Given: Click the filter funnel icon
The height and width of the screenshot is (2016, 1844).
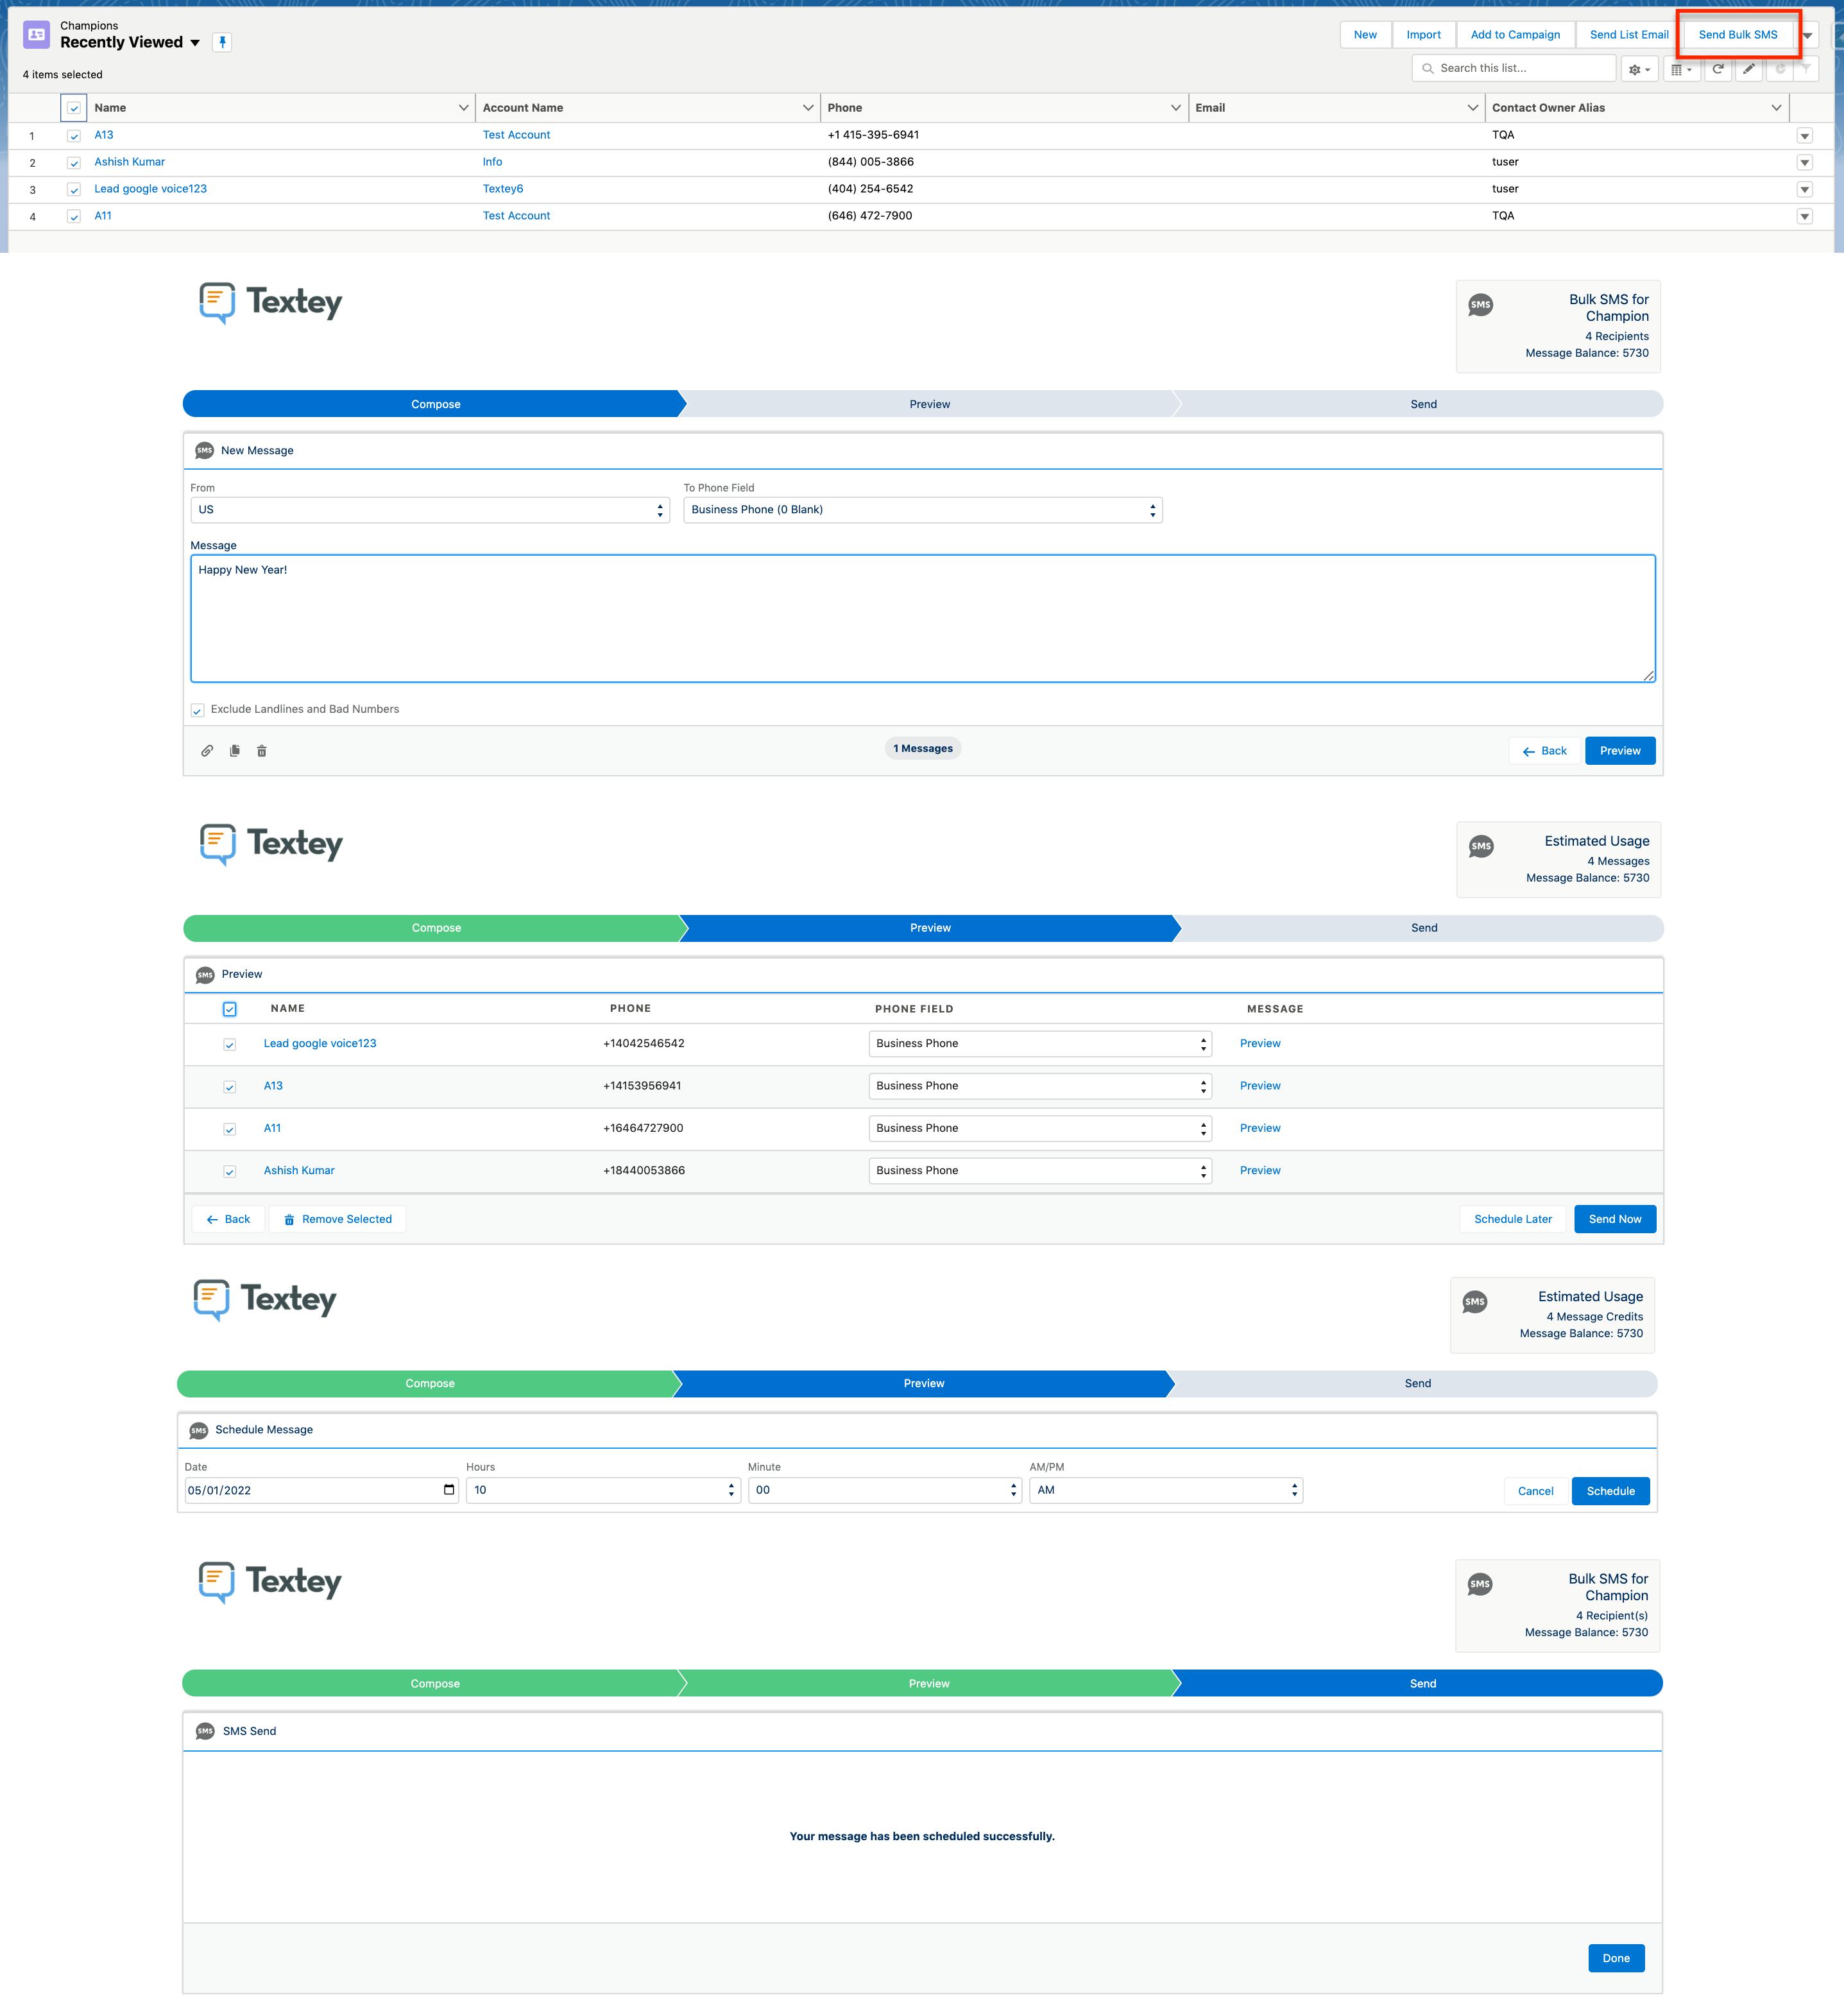Looking at the screenshot, I should click(x=1806, y=69).
